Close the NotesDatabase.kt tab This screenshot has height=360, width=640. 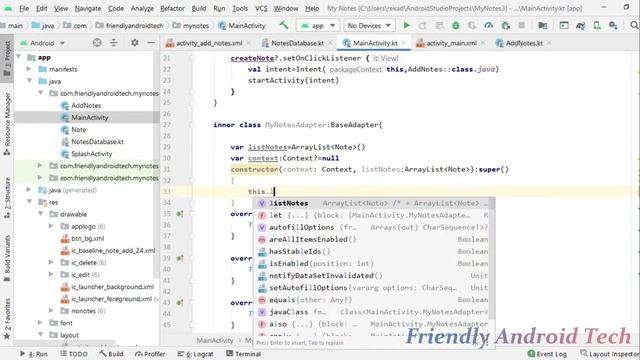(330, 42)
